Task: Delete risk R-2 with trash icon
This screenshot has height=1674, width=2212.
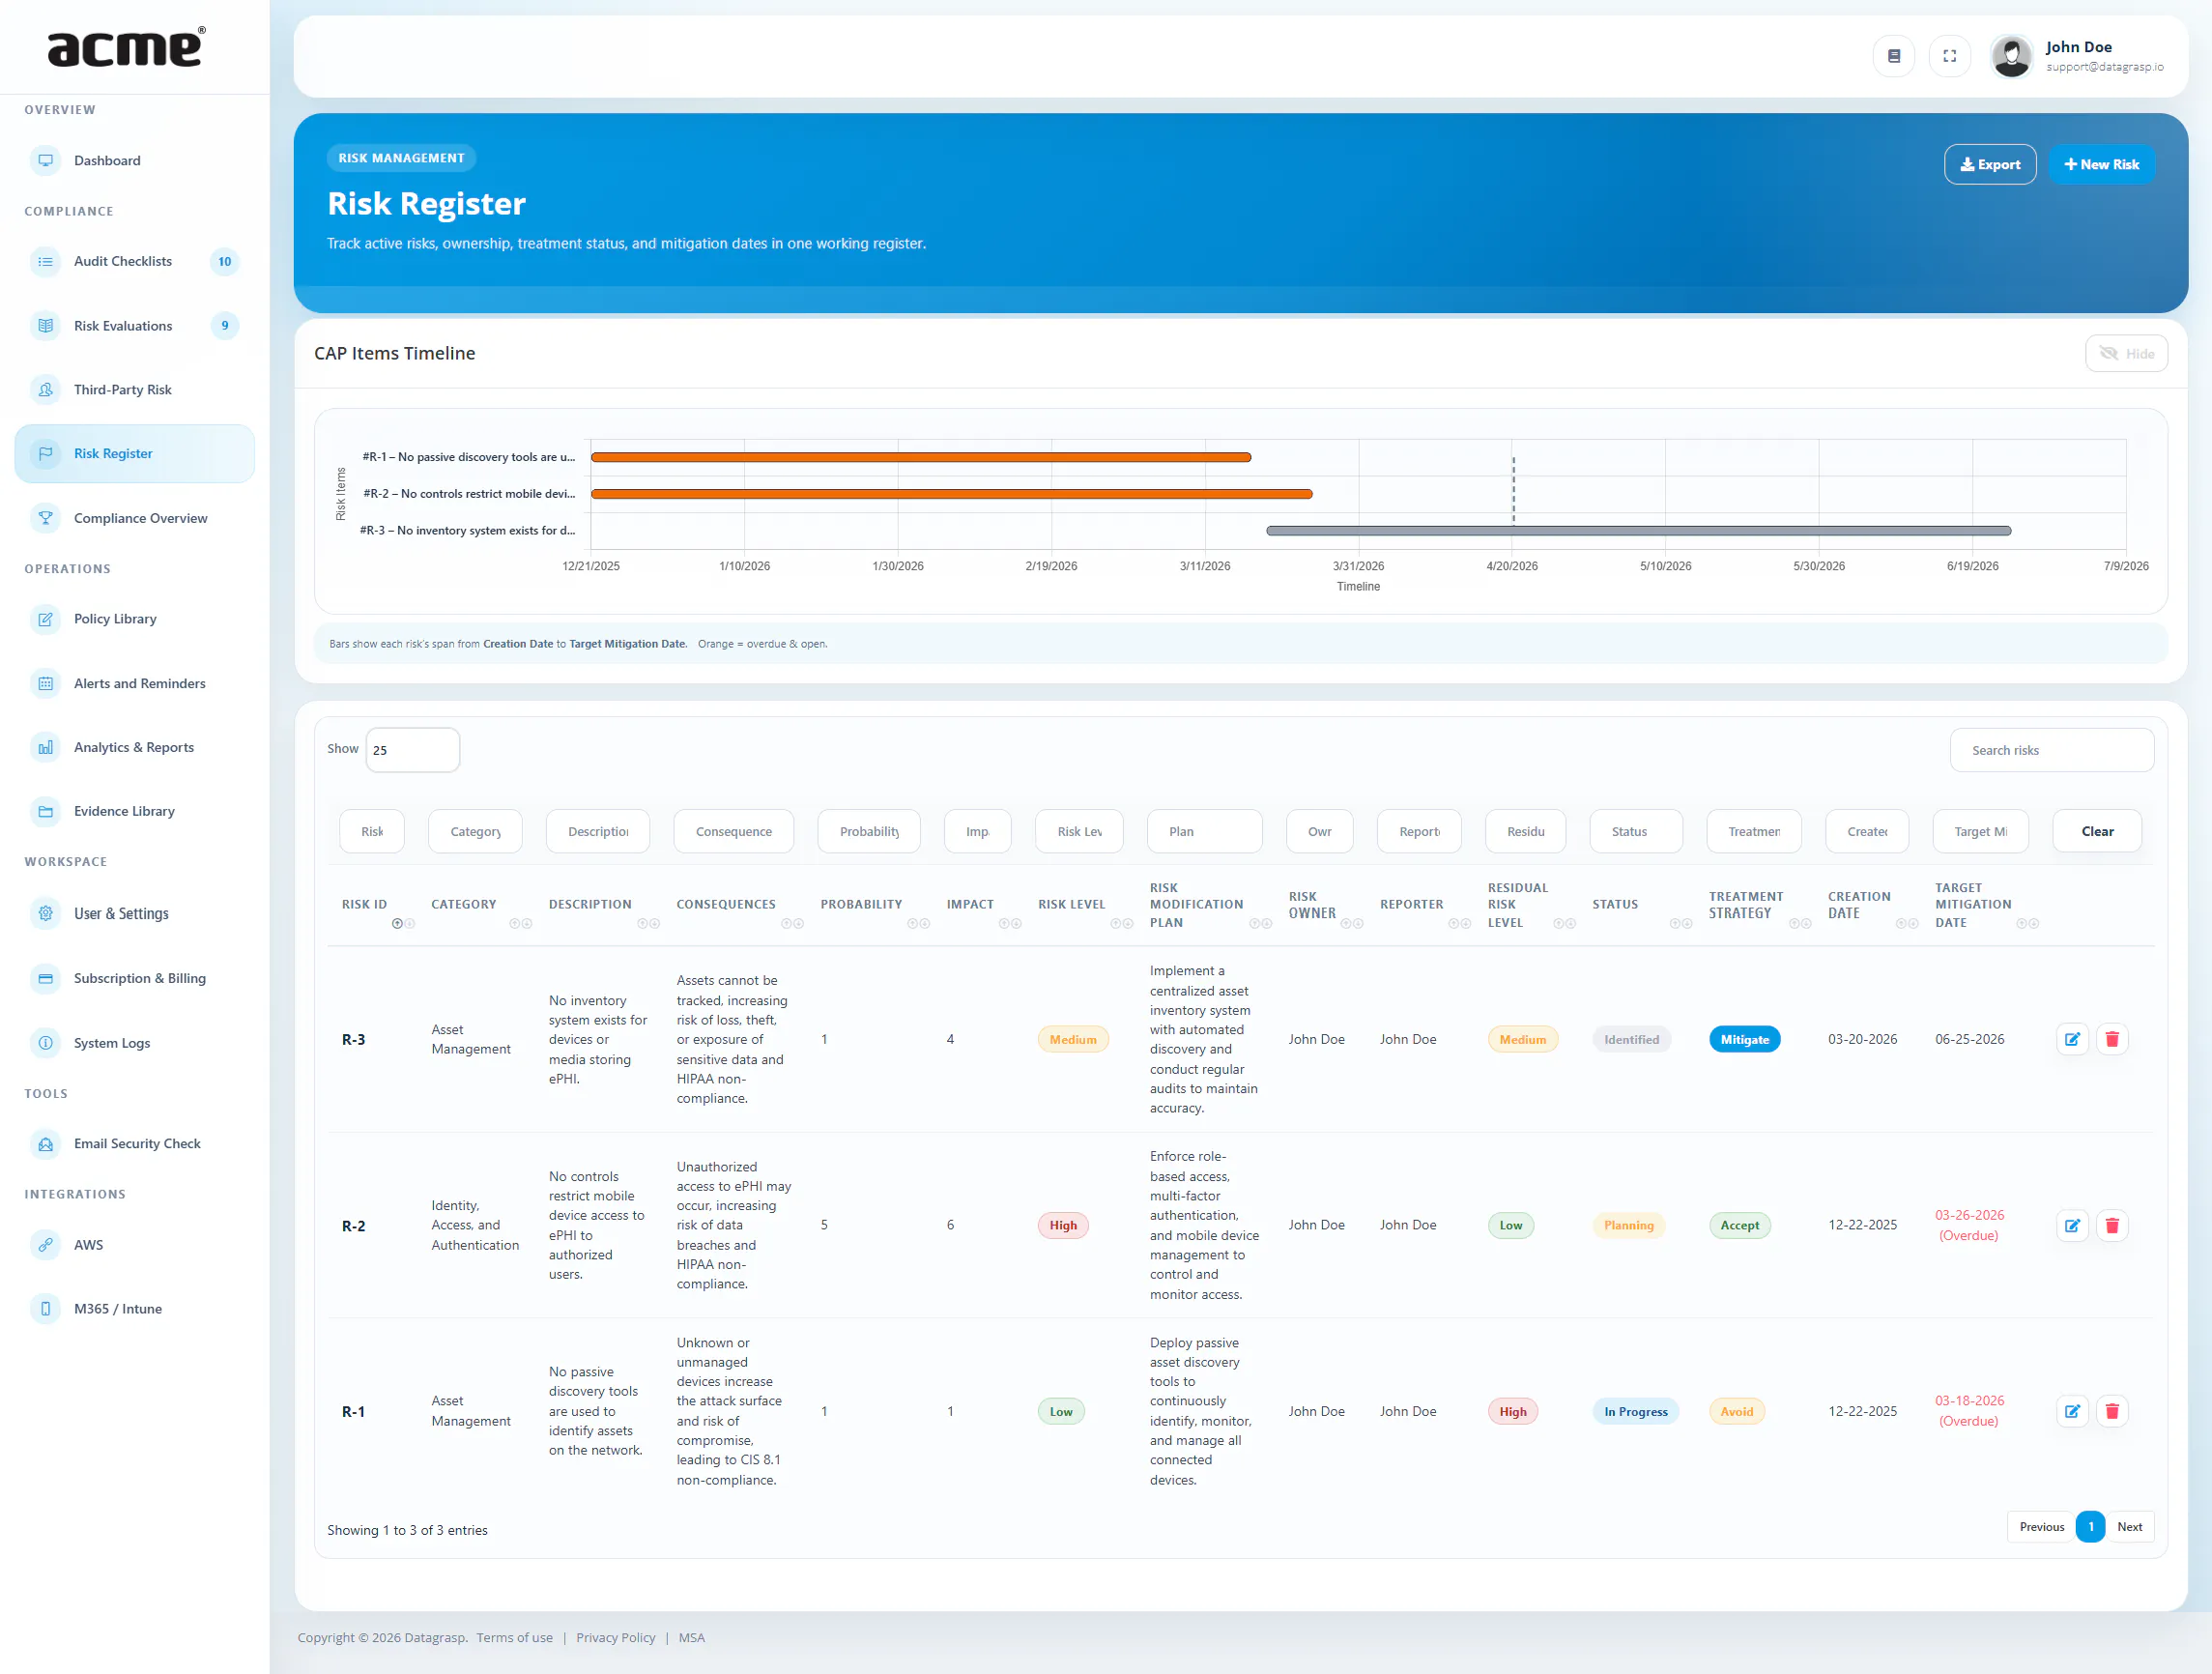Action: pyautogui.click(x=2112, y=1225)
